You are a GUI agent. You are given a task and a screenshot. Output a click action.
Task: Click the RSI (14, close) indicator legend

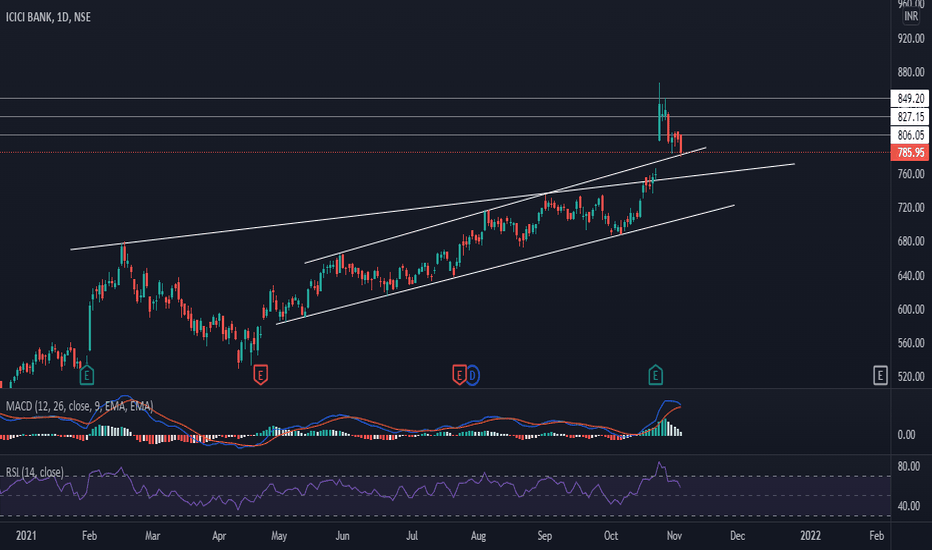click(x=34, y=473)
